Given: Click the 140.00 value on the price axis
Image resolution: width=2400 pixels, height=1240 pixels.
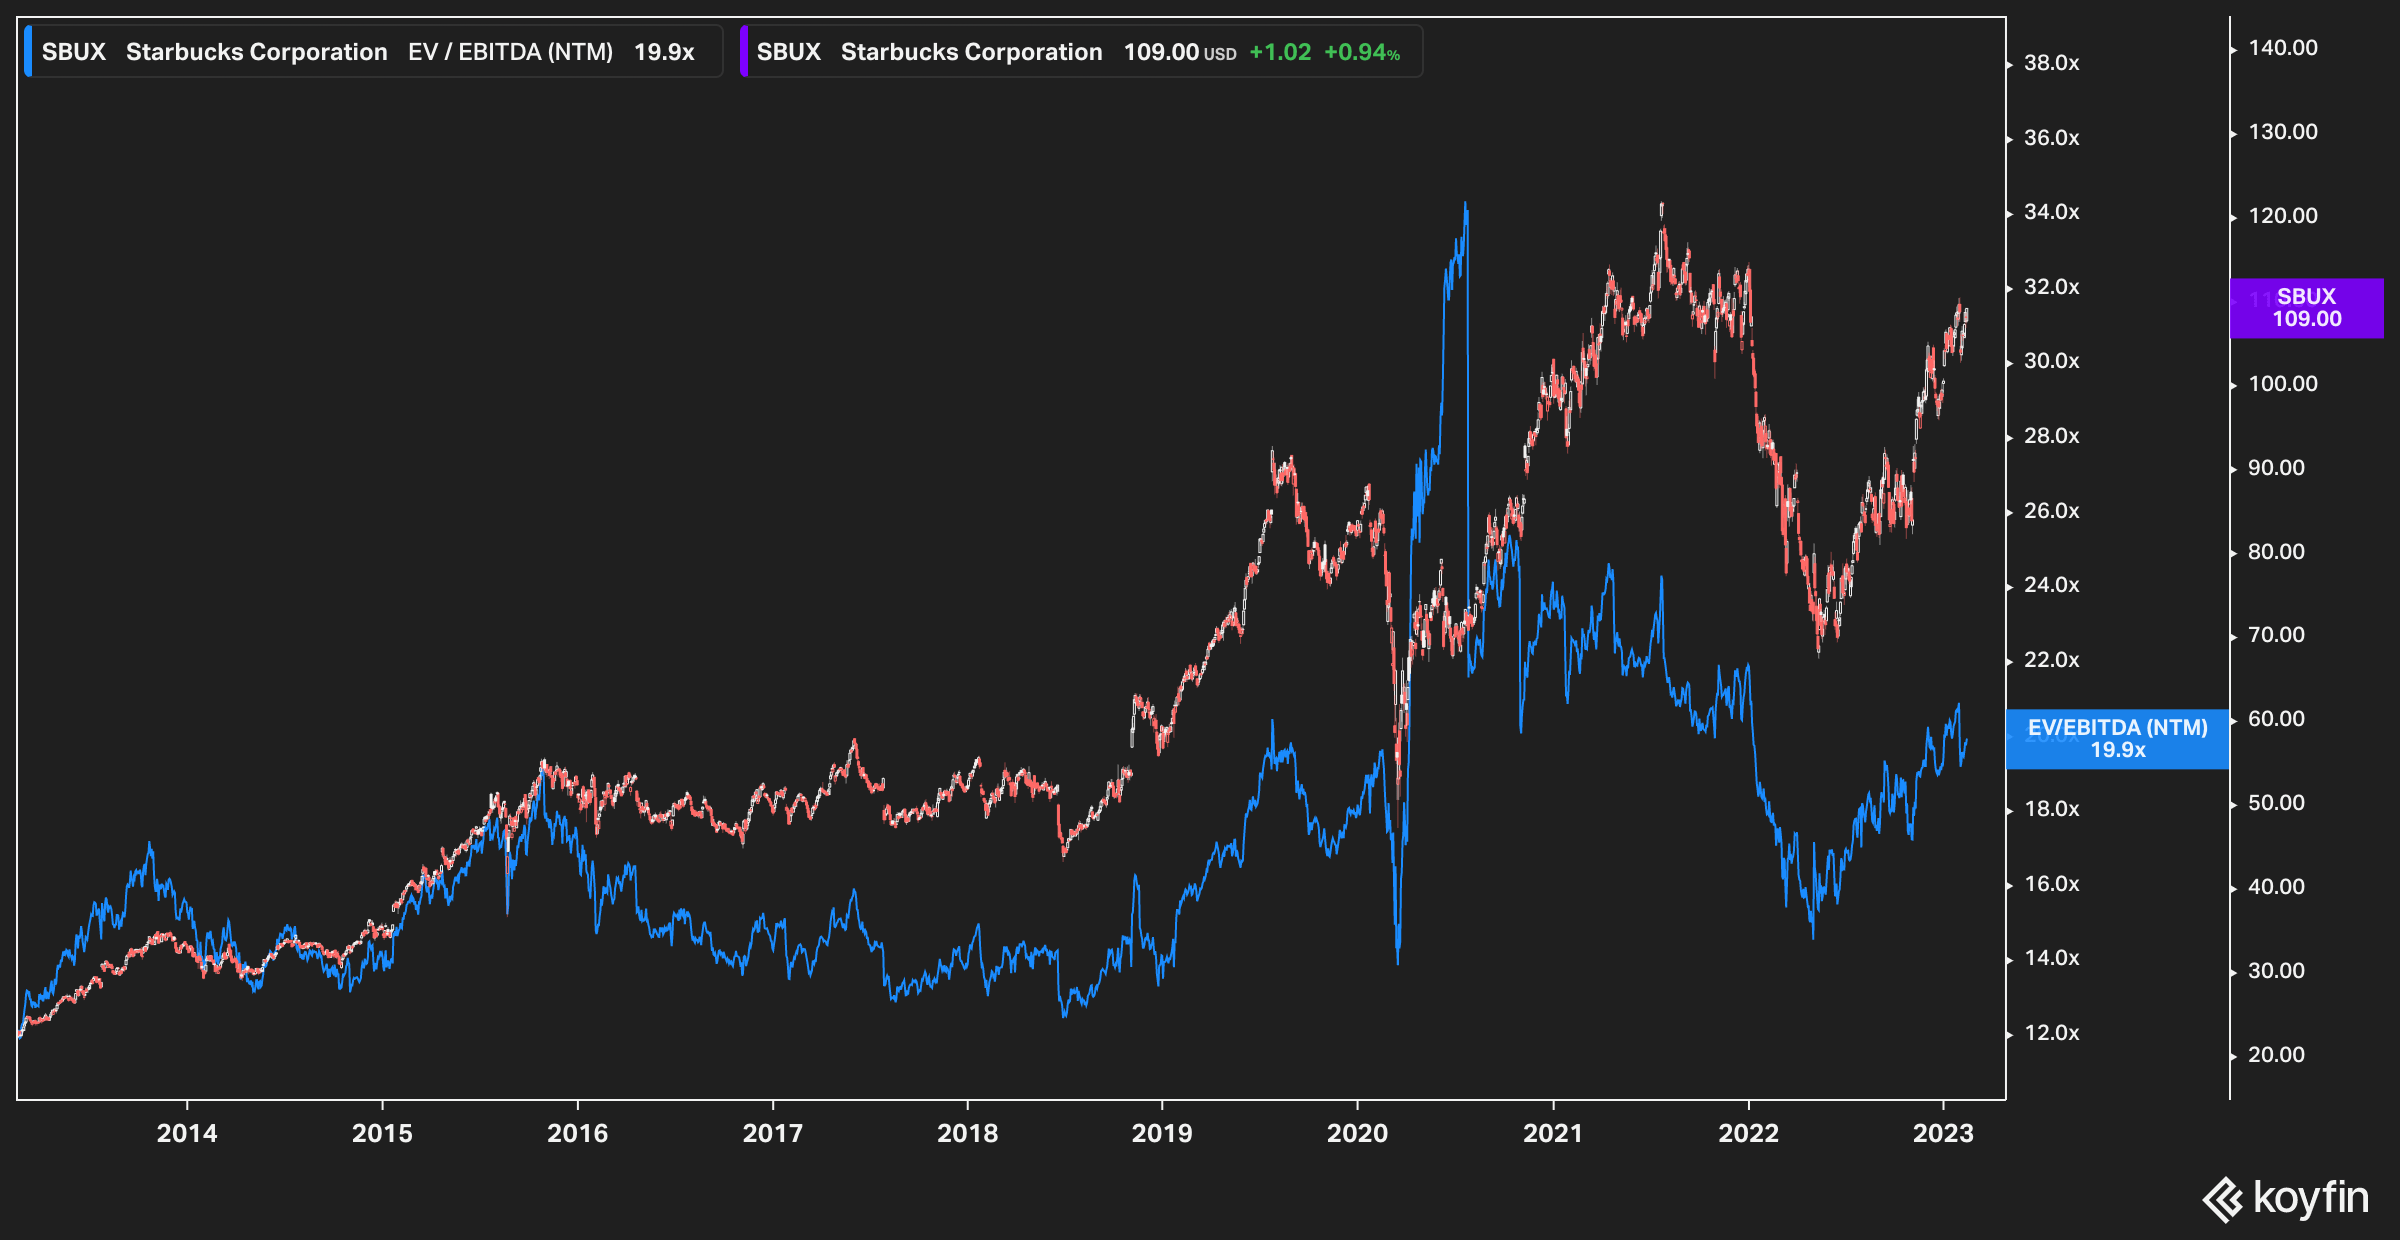Looking at the screenshot, I should (2282, 48).
